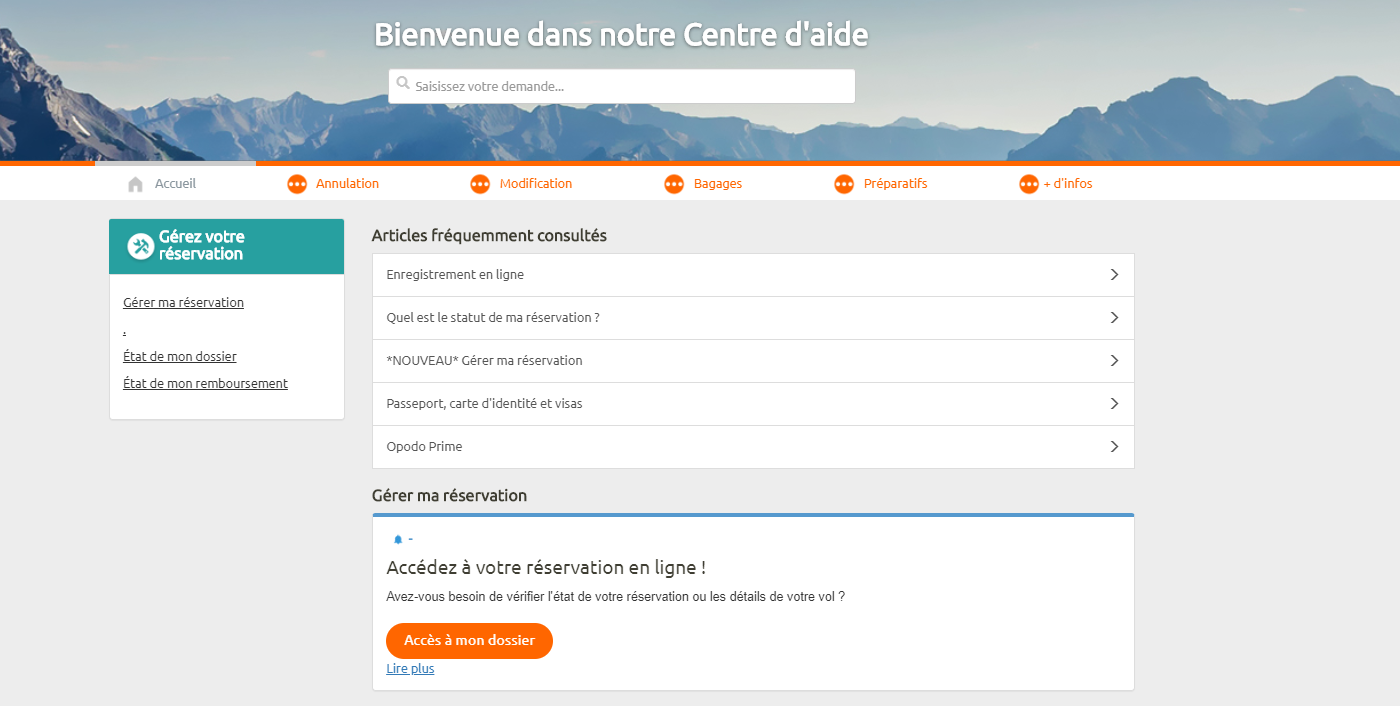
Task: Follow the Lire plus link
Action: pos(410,669)
